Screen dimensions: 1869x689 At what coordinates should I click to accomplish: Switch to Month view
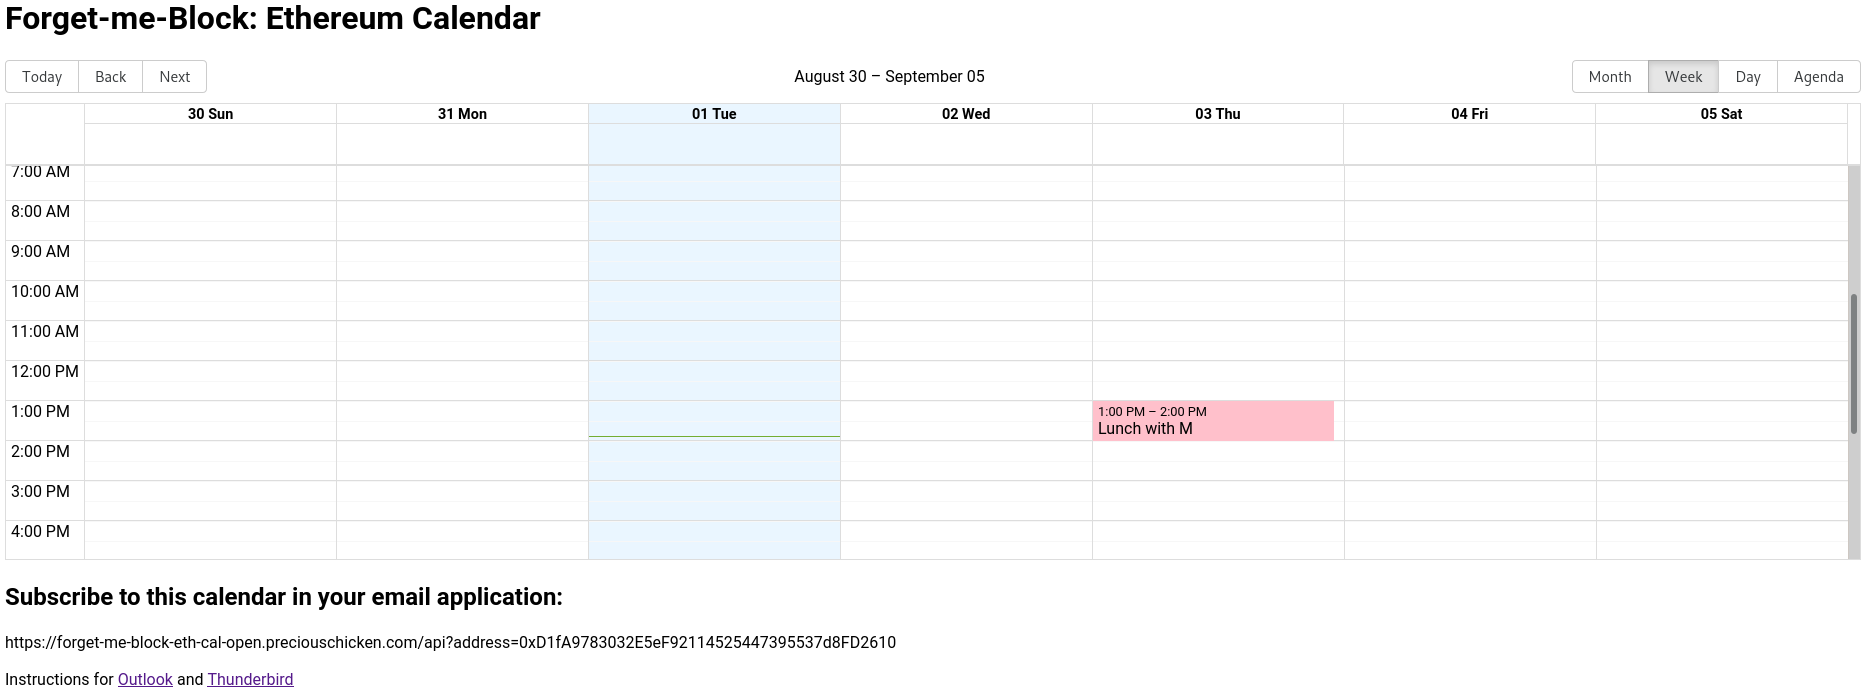tap(1610, 77)
